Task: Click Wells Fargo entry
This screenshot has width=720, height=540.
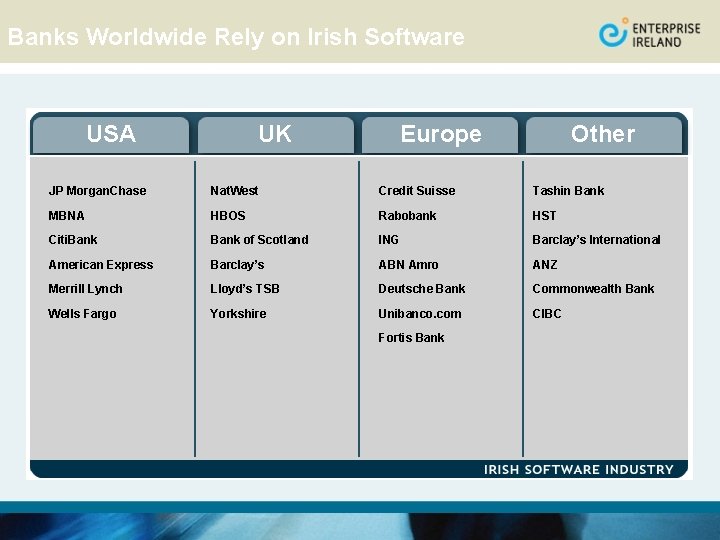Action: tap(82, 314)
